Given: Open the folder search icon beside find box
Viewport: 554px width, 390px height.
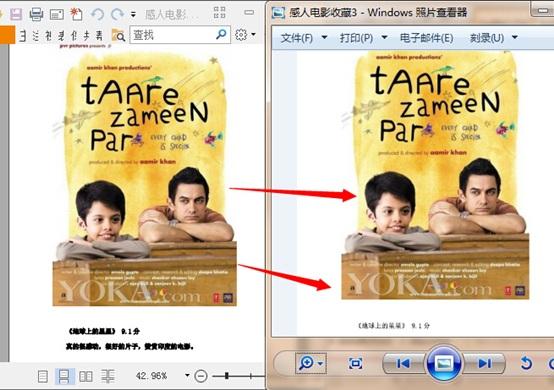Looking at the screenshot, I should tap(118, 35).
